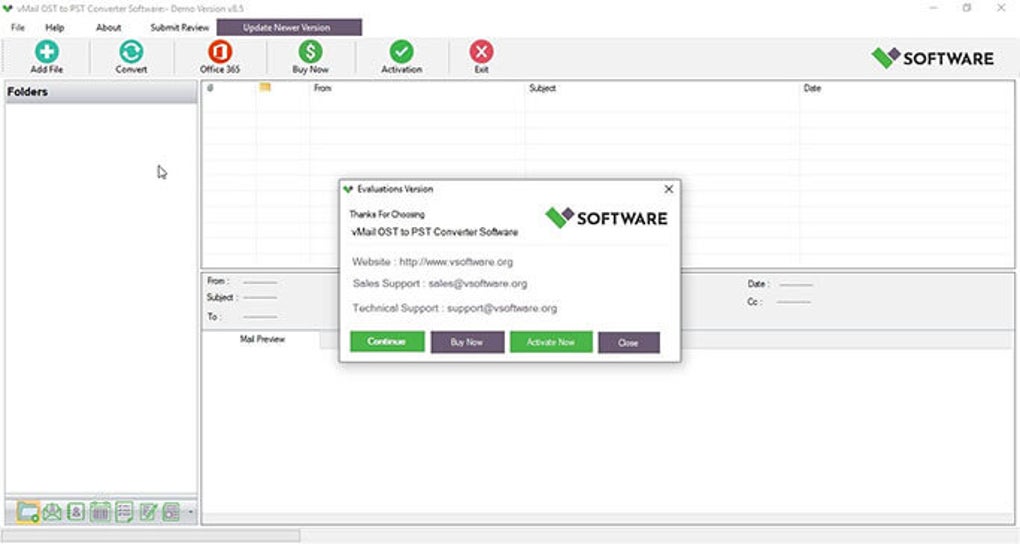Select the tasks list icon in bottom bar
The height and width of the screenshot is (544, 1020).
(x=124, y=512)
